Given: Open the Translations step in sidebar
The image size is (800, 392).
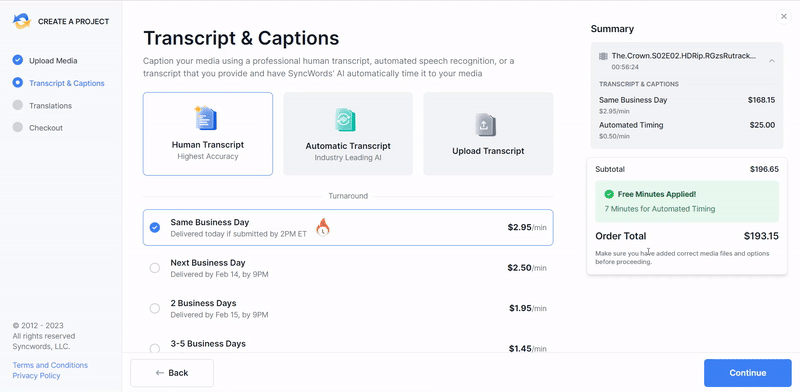Looking at the screenshot, I should point(51,106).
